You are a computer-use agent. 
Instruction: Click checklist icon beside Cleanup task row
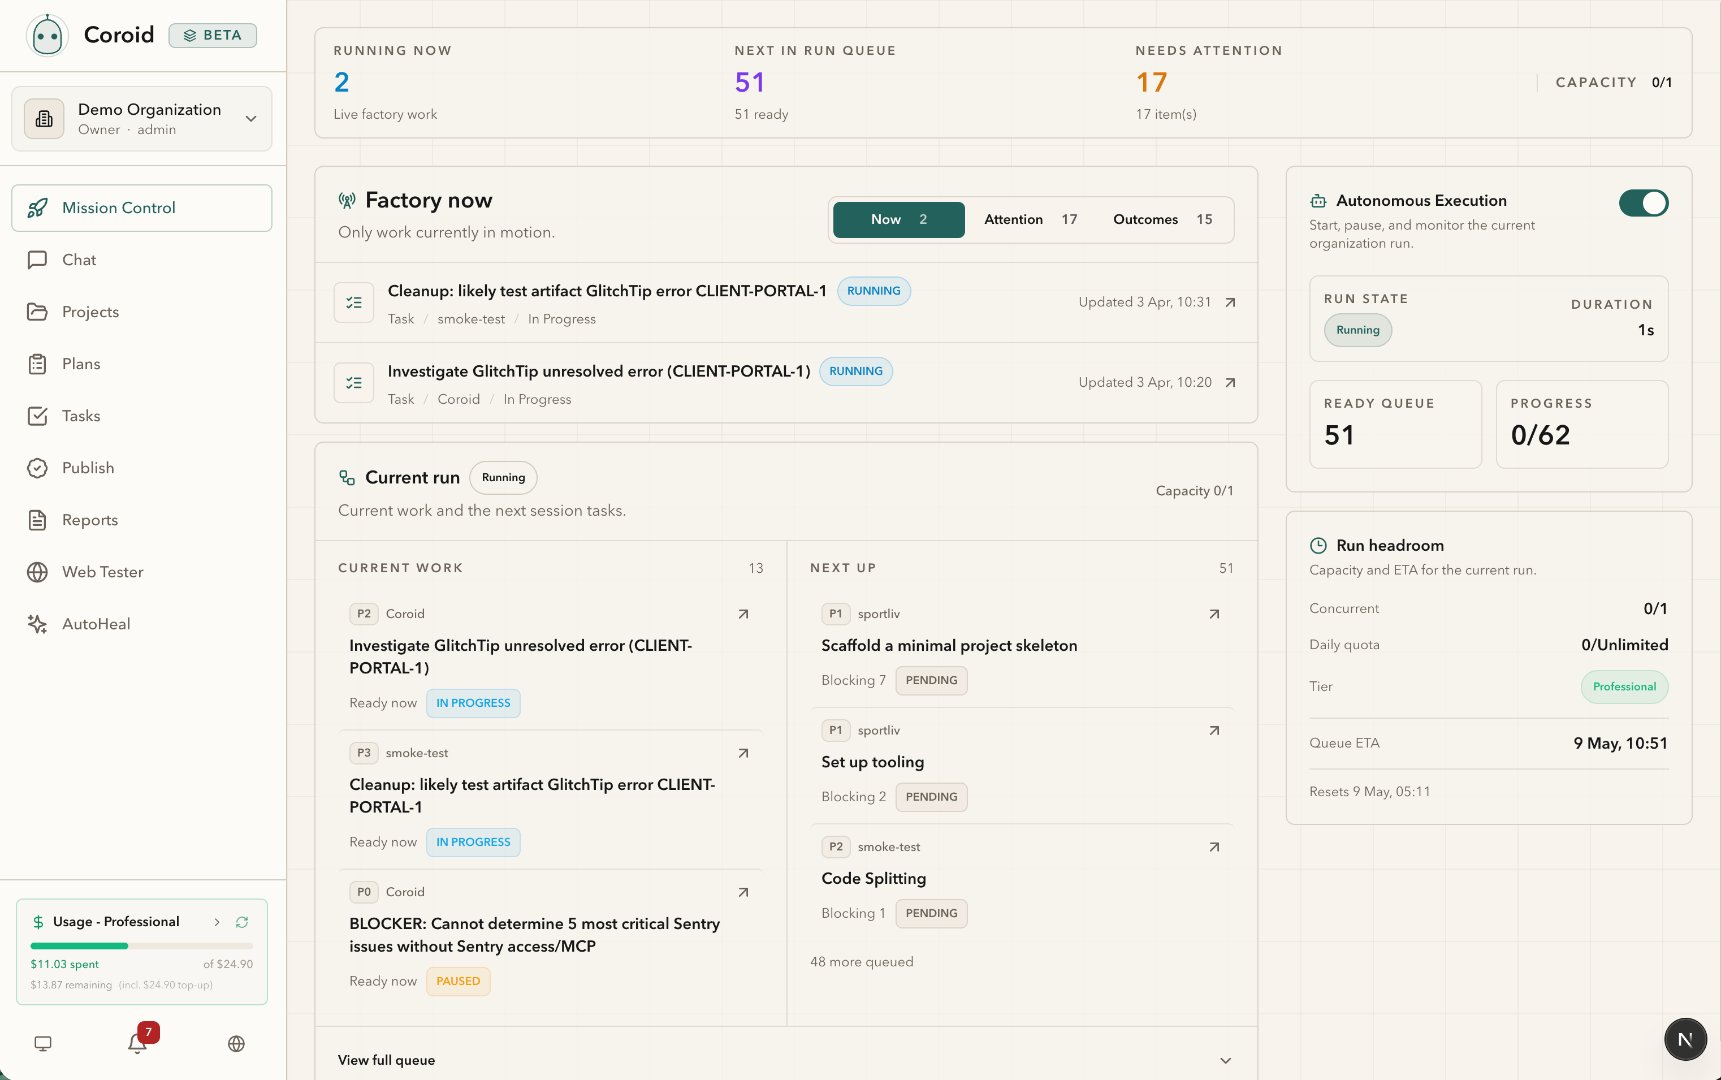tap(354, 302)
